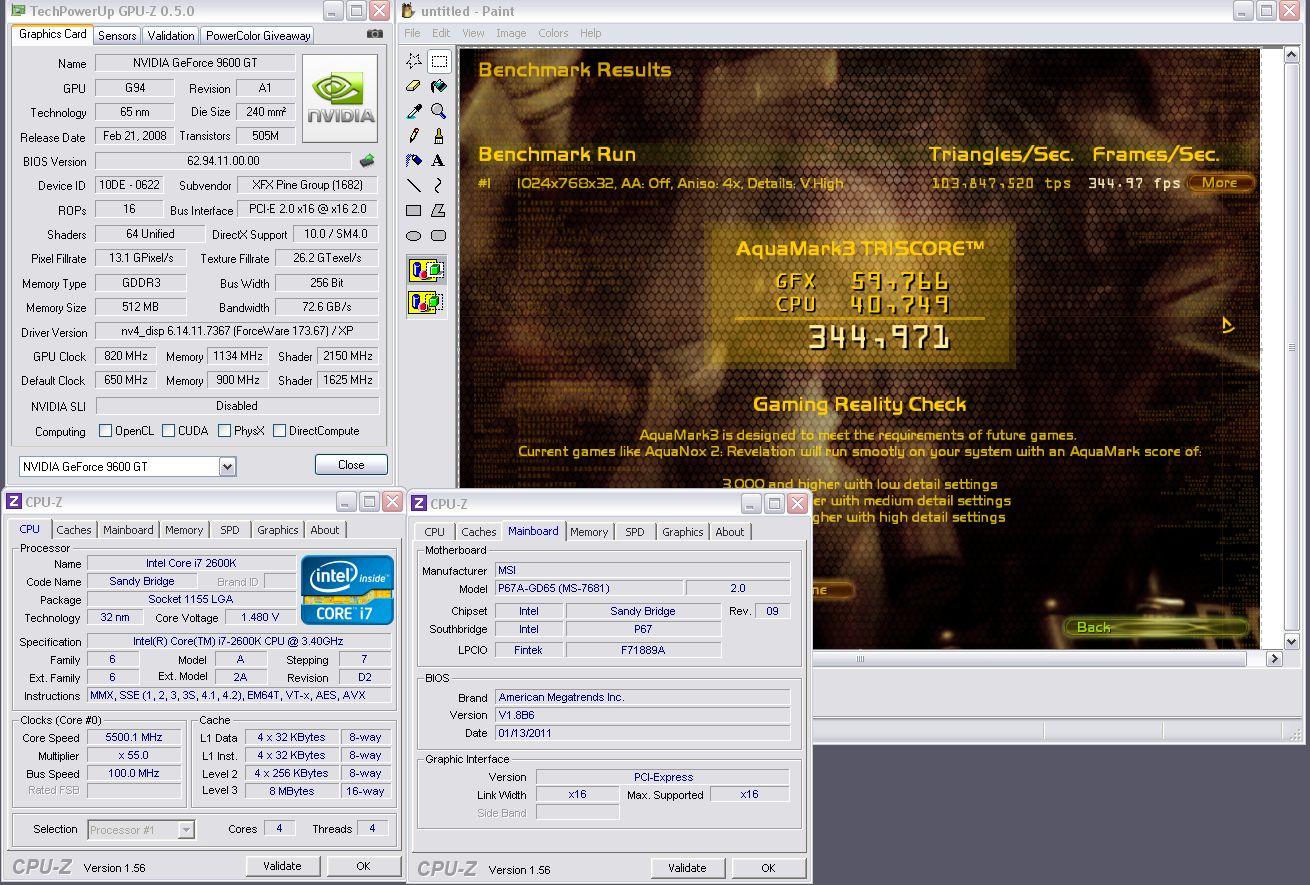Click Core Speed value 5500.1 MHz
Screen dimensions: 1310x885
(134, 738)
